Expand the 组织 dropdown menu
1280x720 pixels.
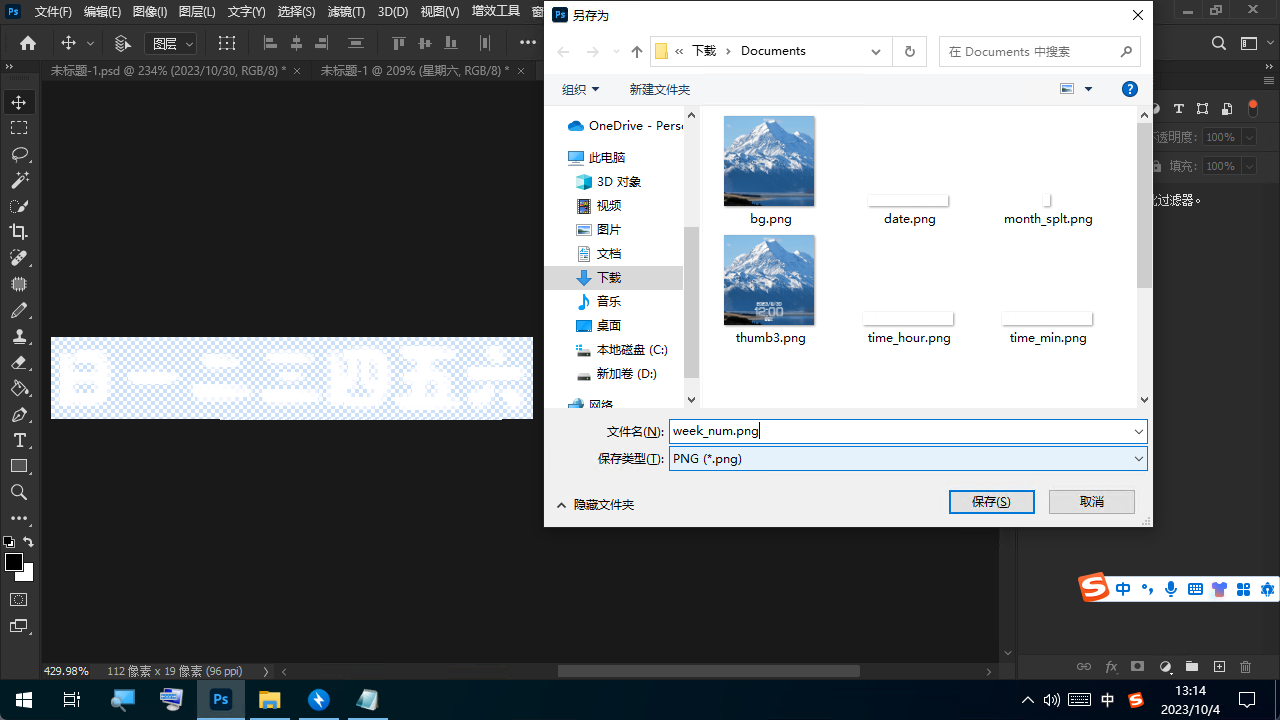(x=580, y=89)
